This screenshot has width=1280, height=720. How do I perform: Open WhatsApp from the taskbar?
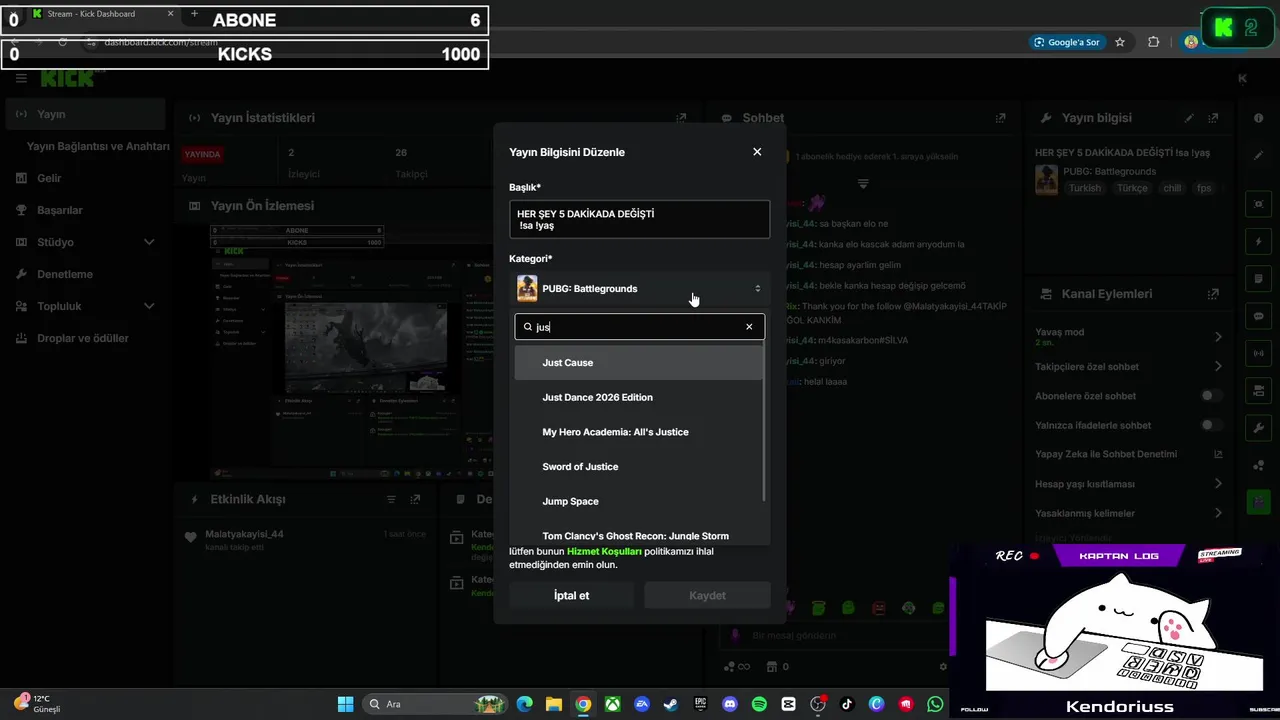click(x=935, y=704)
